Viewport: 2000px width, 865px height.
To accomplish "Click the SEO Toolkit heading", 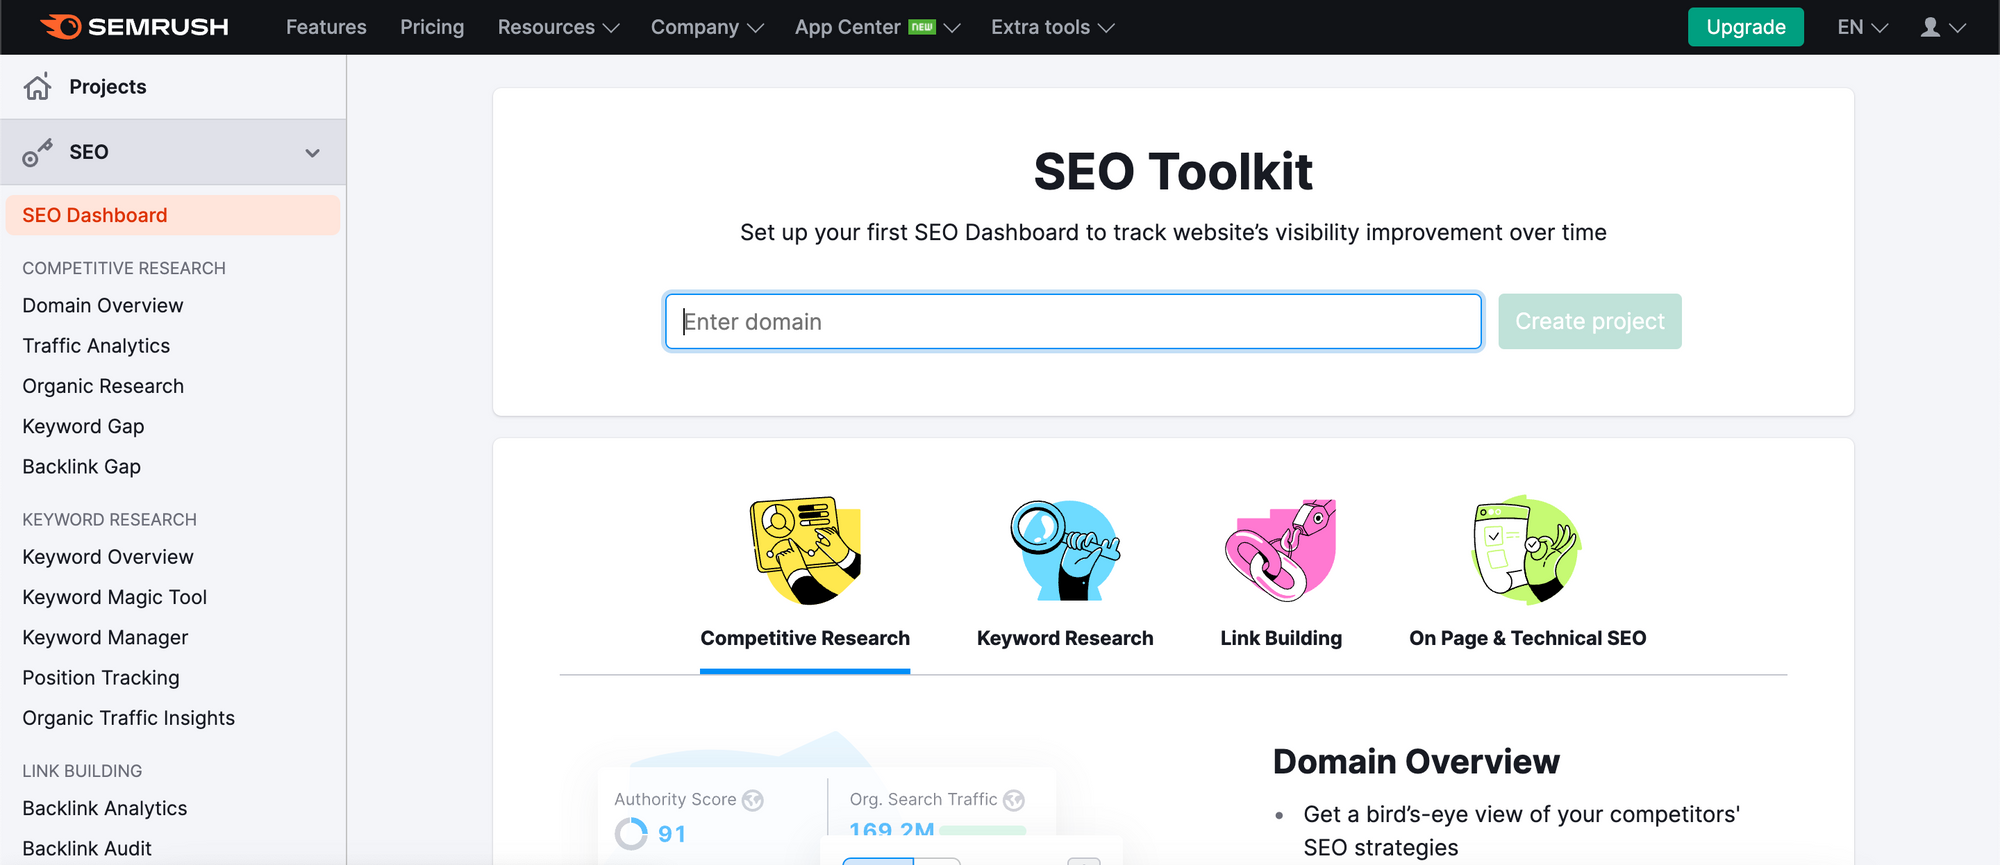I will (1173, 171).
